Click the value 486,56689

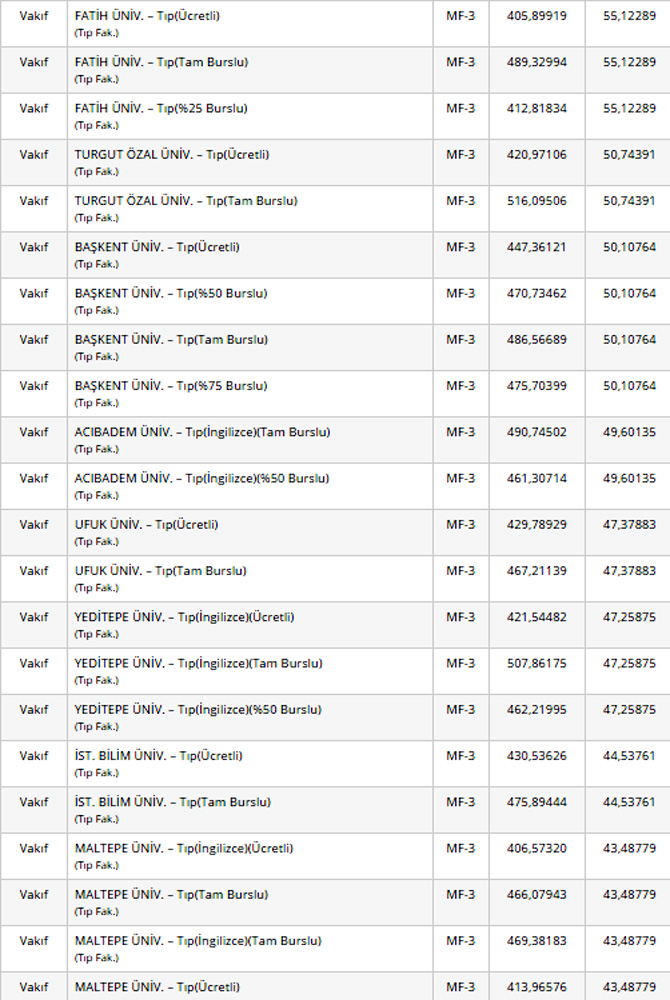click(537, 339)
